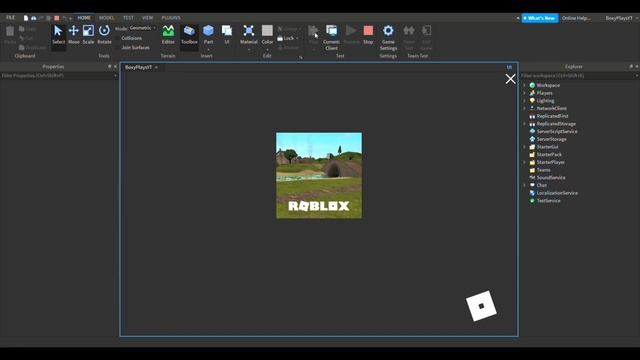
Task: Expand the Workspace node in Explorer
Action: [524, 85]
